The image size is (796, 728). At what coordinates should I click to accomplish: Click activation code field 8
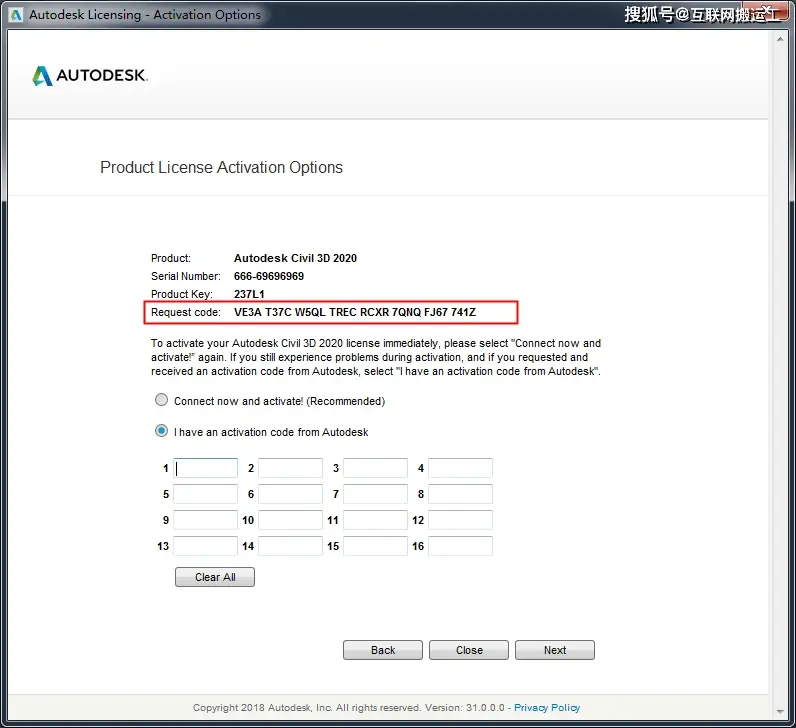tap(460, 494)
